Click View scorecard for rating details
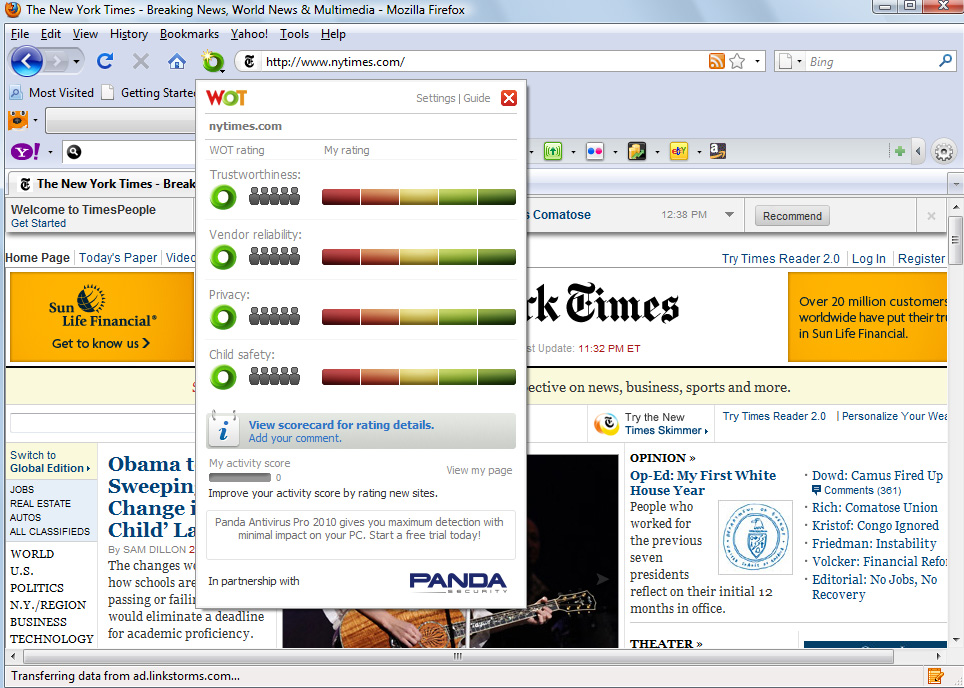 click(x=341, y=425)
